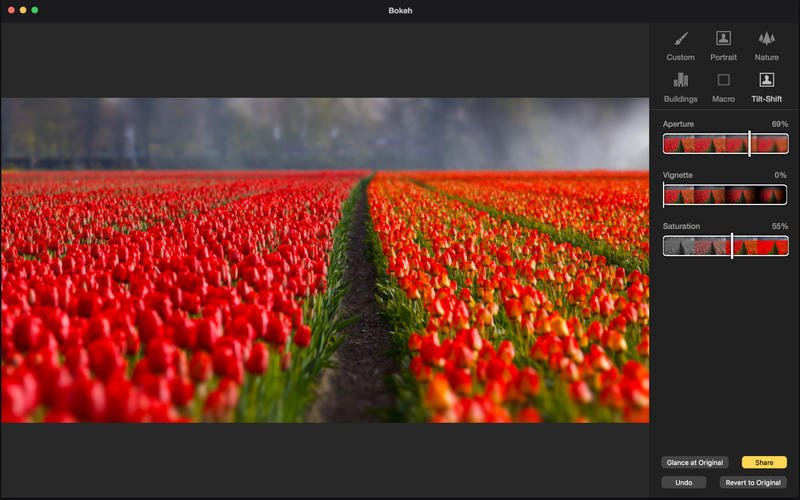Enter full screen with green button
The image size is (800, 500).
pyautogui.click(x=35, y=10)
